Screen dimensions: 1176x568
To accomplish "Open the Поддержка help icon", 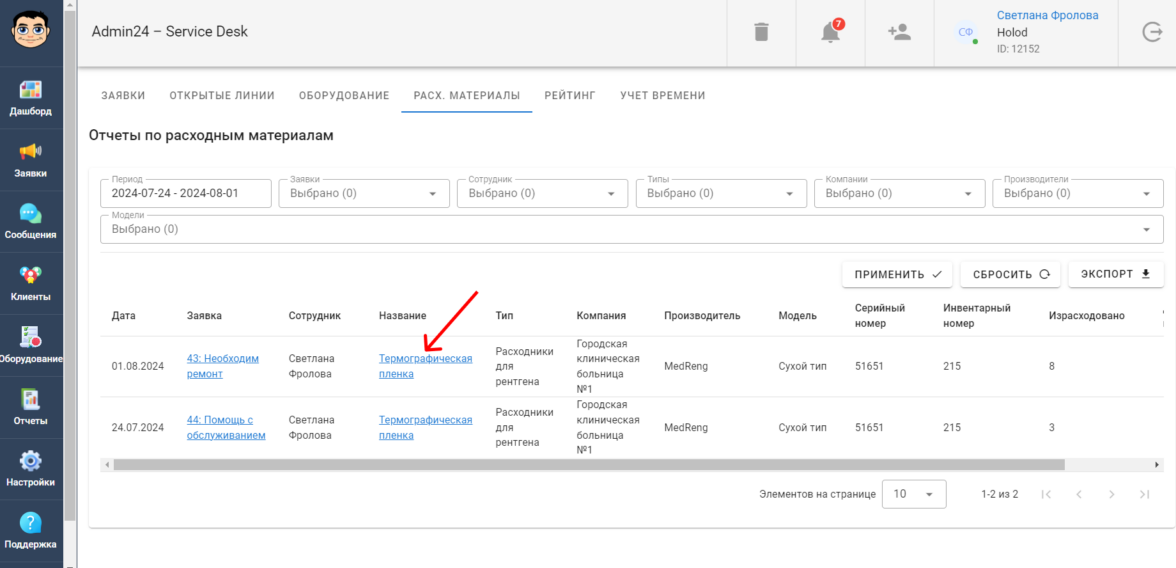I will [x=31, y=530].
